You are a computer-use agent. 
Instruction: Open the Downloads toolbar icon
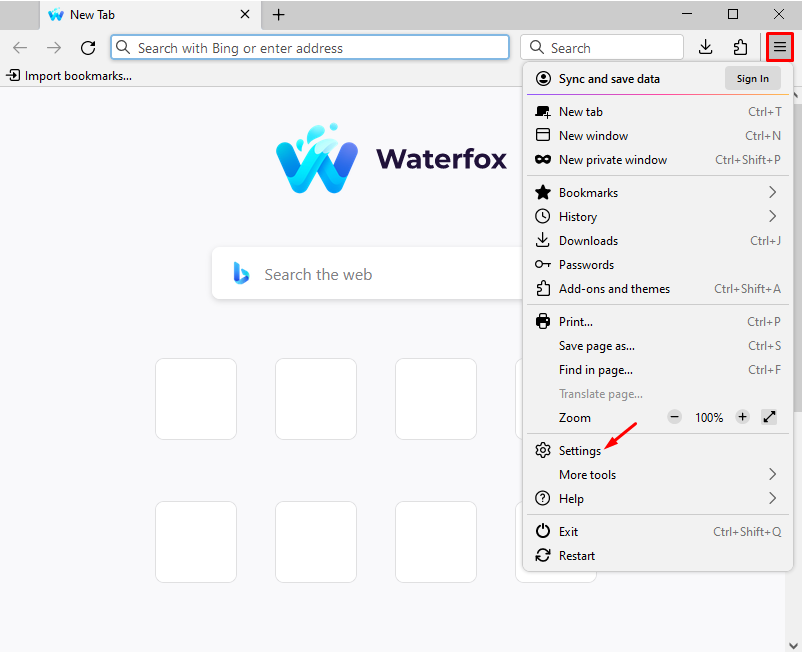click(705, 48)
